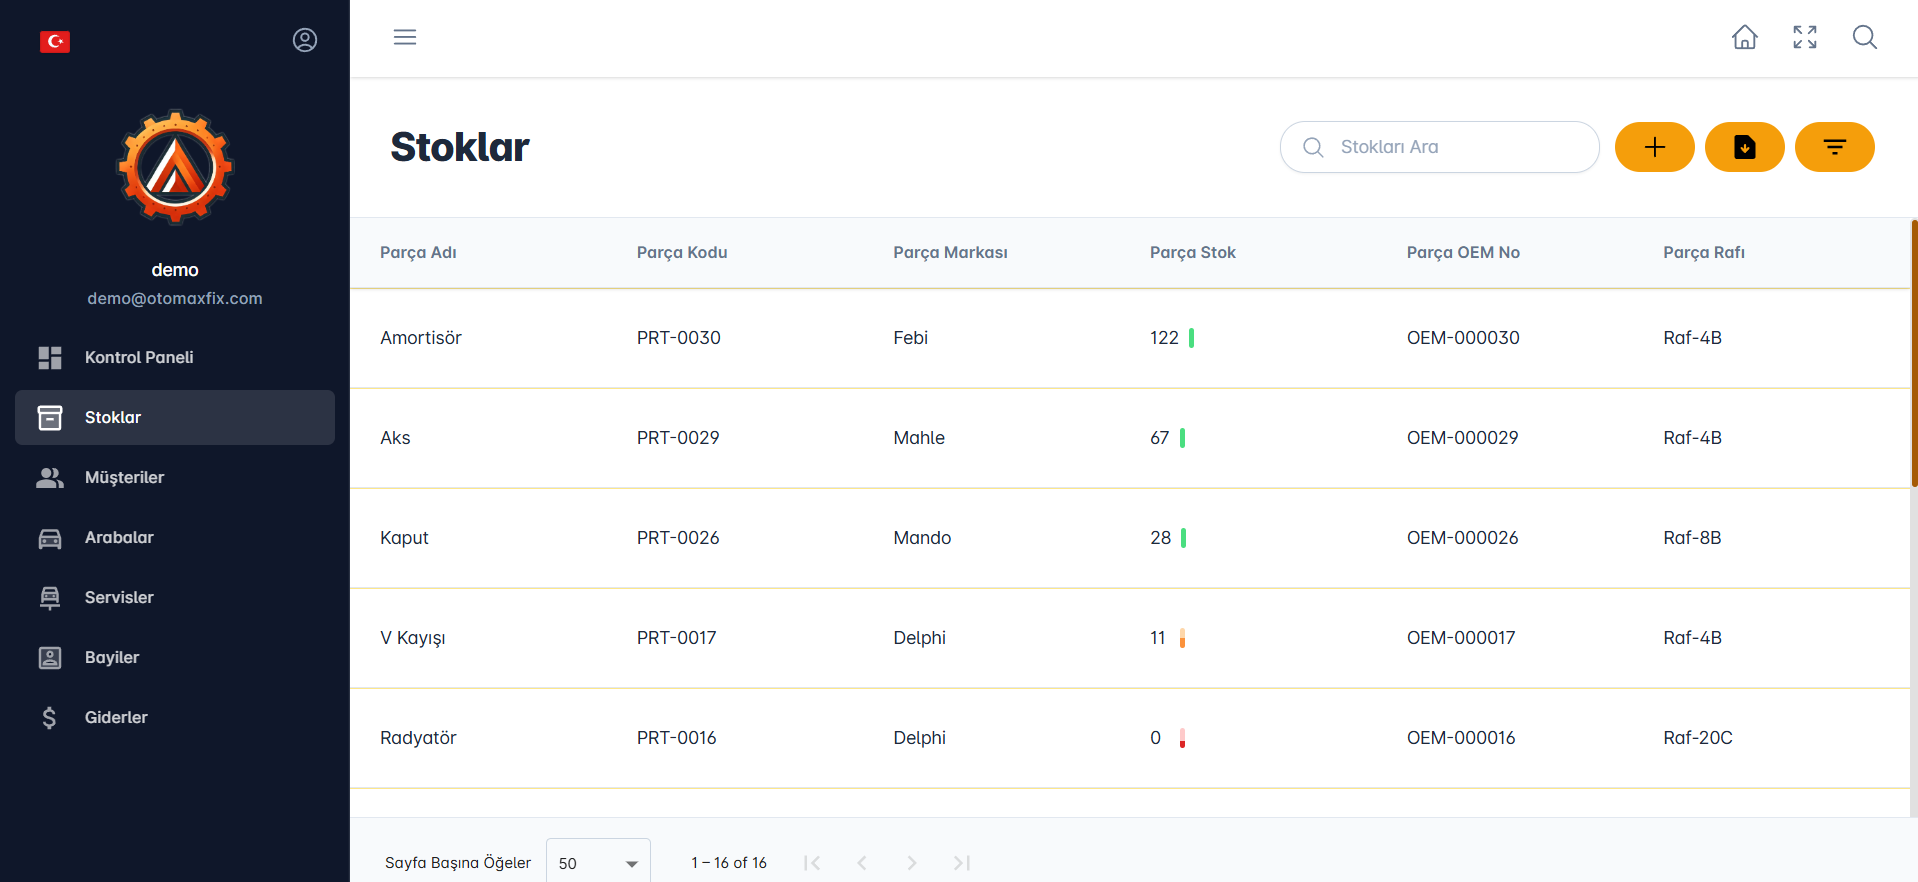The image size is (1918, 882).
Task: Click the Turkish flag language icon
Action: (x=55, y=41)
